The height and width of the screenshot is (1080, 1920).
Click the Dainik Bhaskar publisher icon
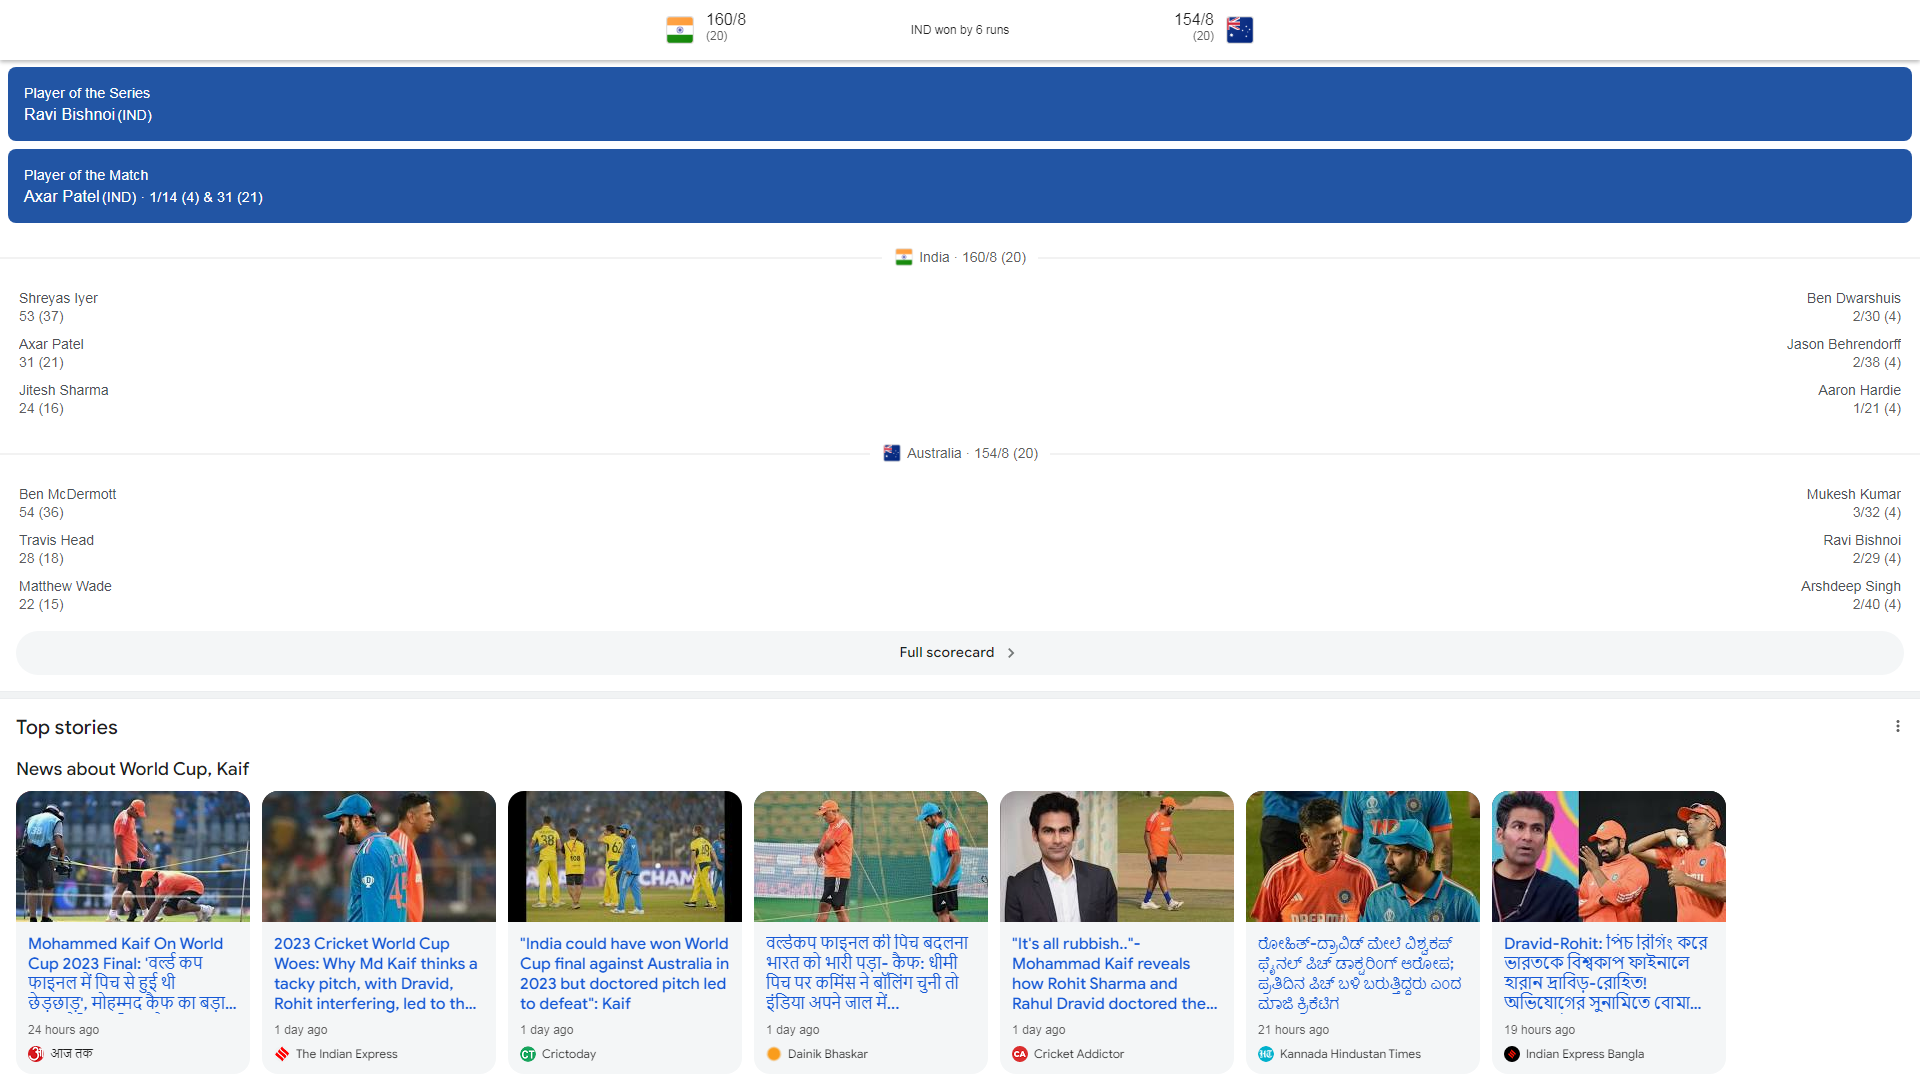[773, 1053]
